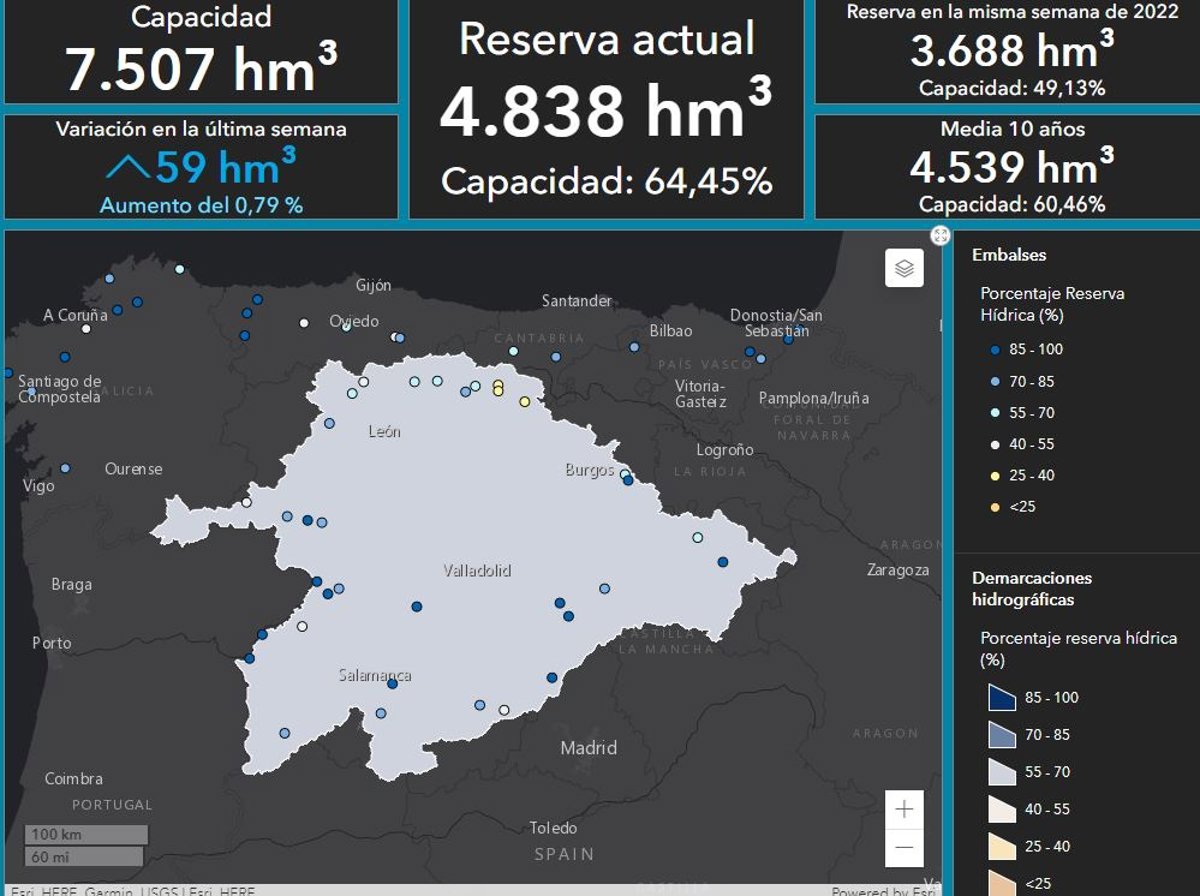
Task: Open the map layers list button
Action: (904, 268)
